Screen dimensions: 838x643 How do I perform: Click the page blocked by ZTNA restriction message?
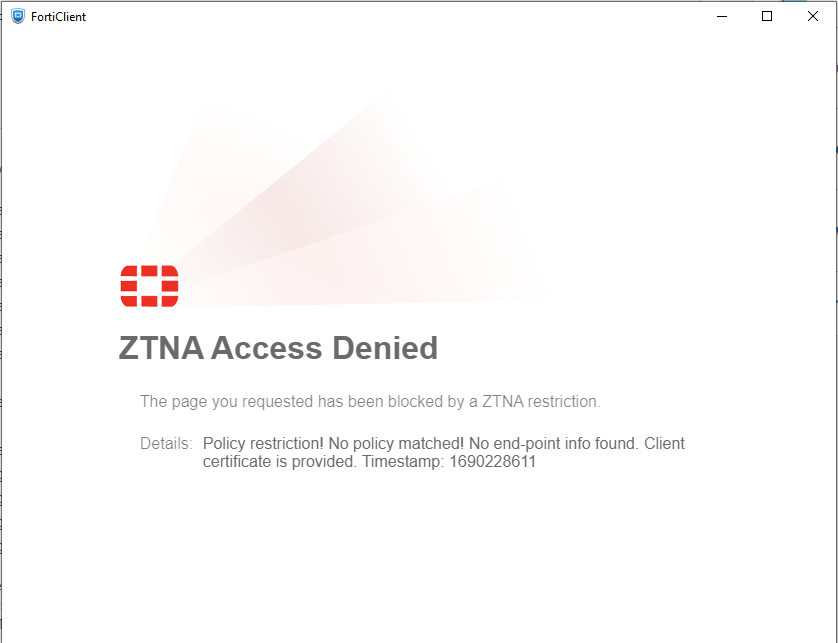370,401
